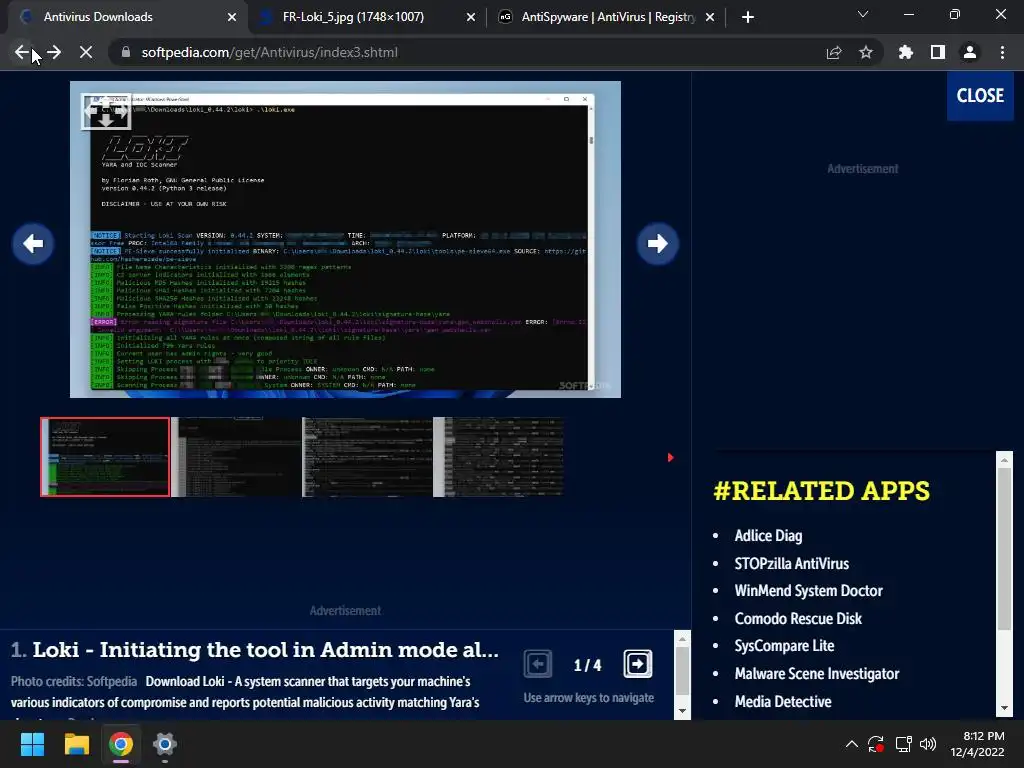The image size is (1024, 768).
Task: Close the Antivirus Downloads tab
Action: [x=232, y=17]
